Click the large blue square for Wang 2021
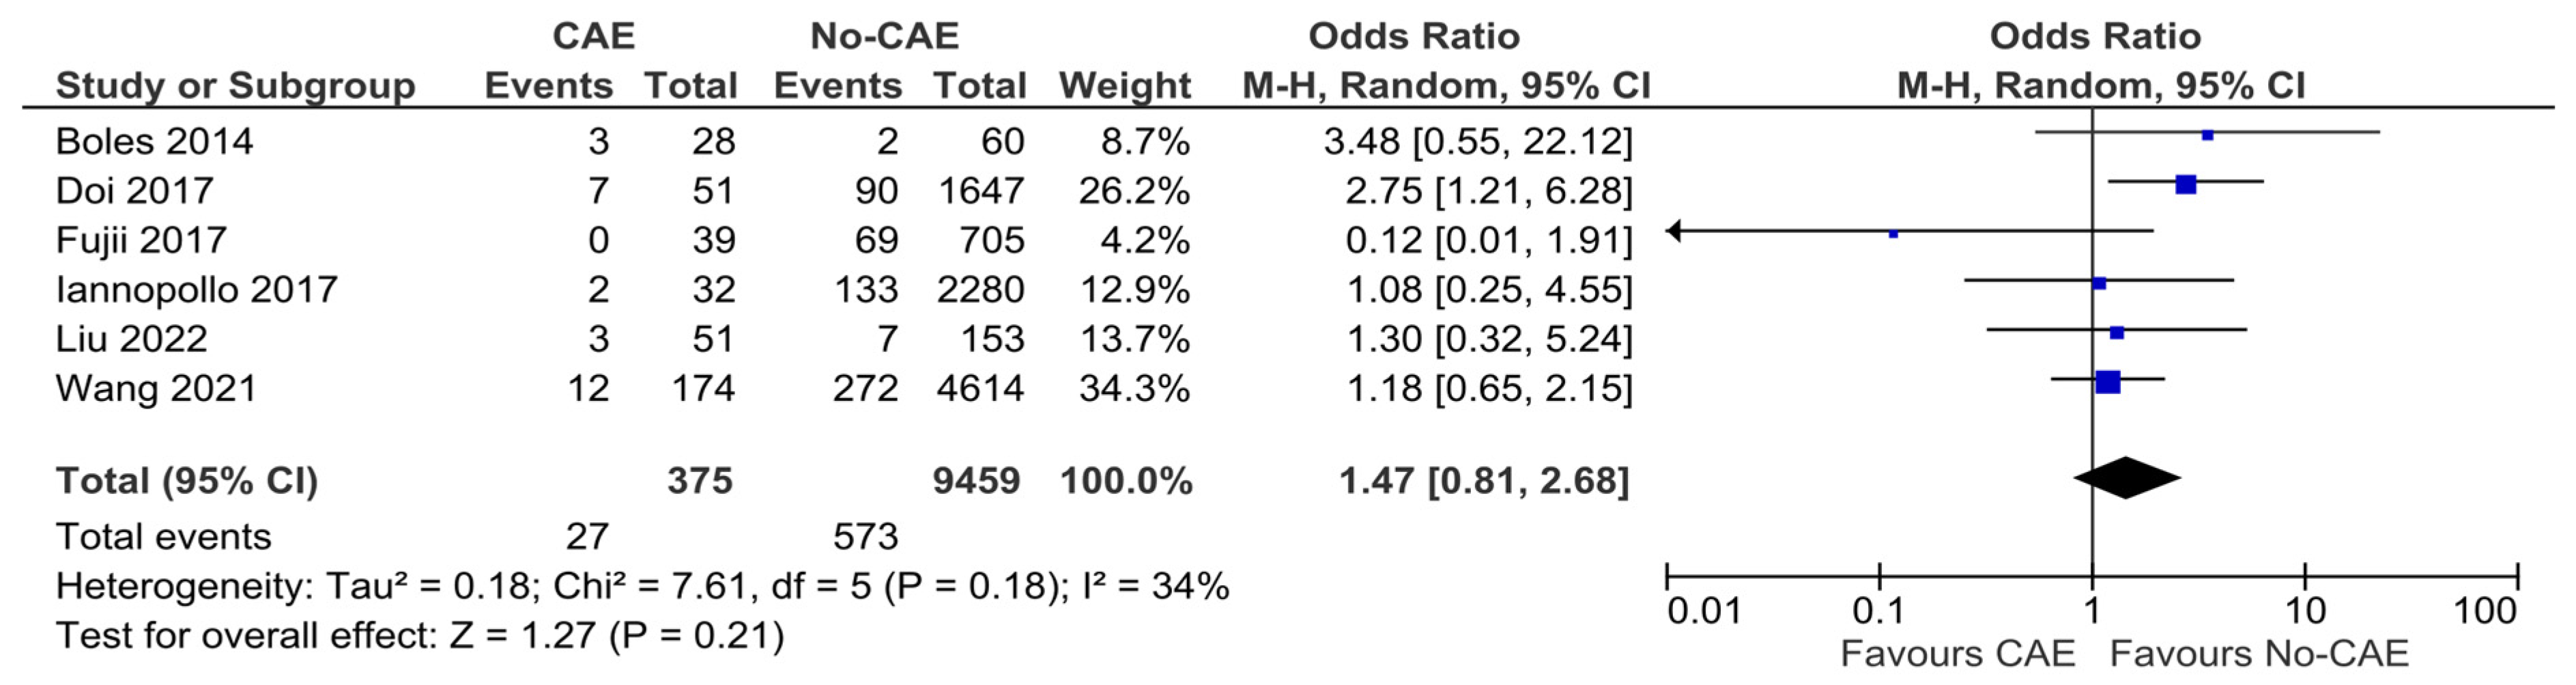Image resolution: width=2576 pixels, height=685 pixels. 2108,381
